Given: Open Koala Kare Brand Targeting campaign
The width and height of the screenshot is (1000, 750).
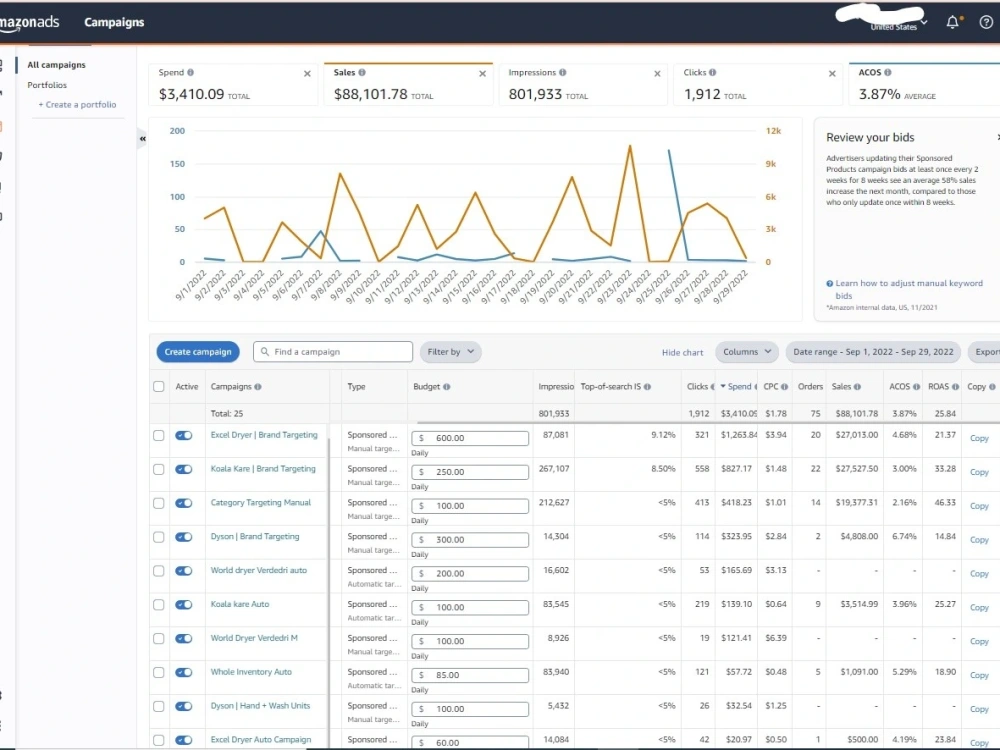Looking at the screenshot, I should click(x=263, y=469).
